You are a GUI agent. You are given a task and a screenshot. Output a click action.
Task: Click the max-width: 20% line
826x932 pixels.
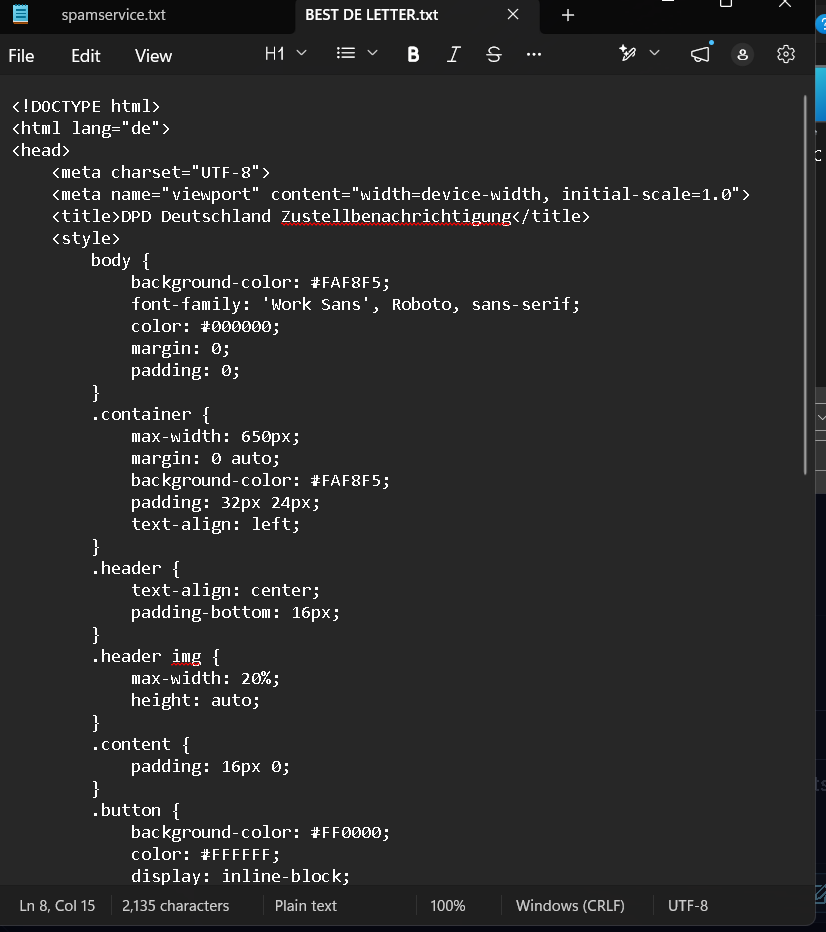(205, 678)
